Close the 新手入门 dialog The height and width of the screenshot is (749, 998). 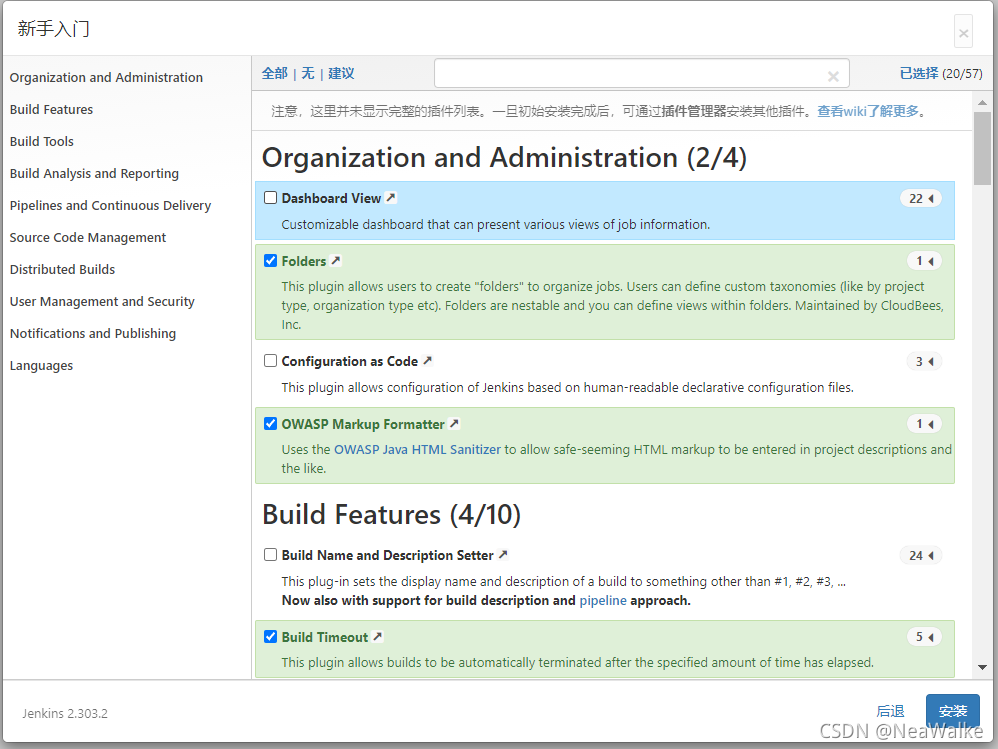[963, 32]
